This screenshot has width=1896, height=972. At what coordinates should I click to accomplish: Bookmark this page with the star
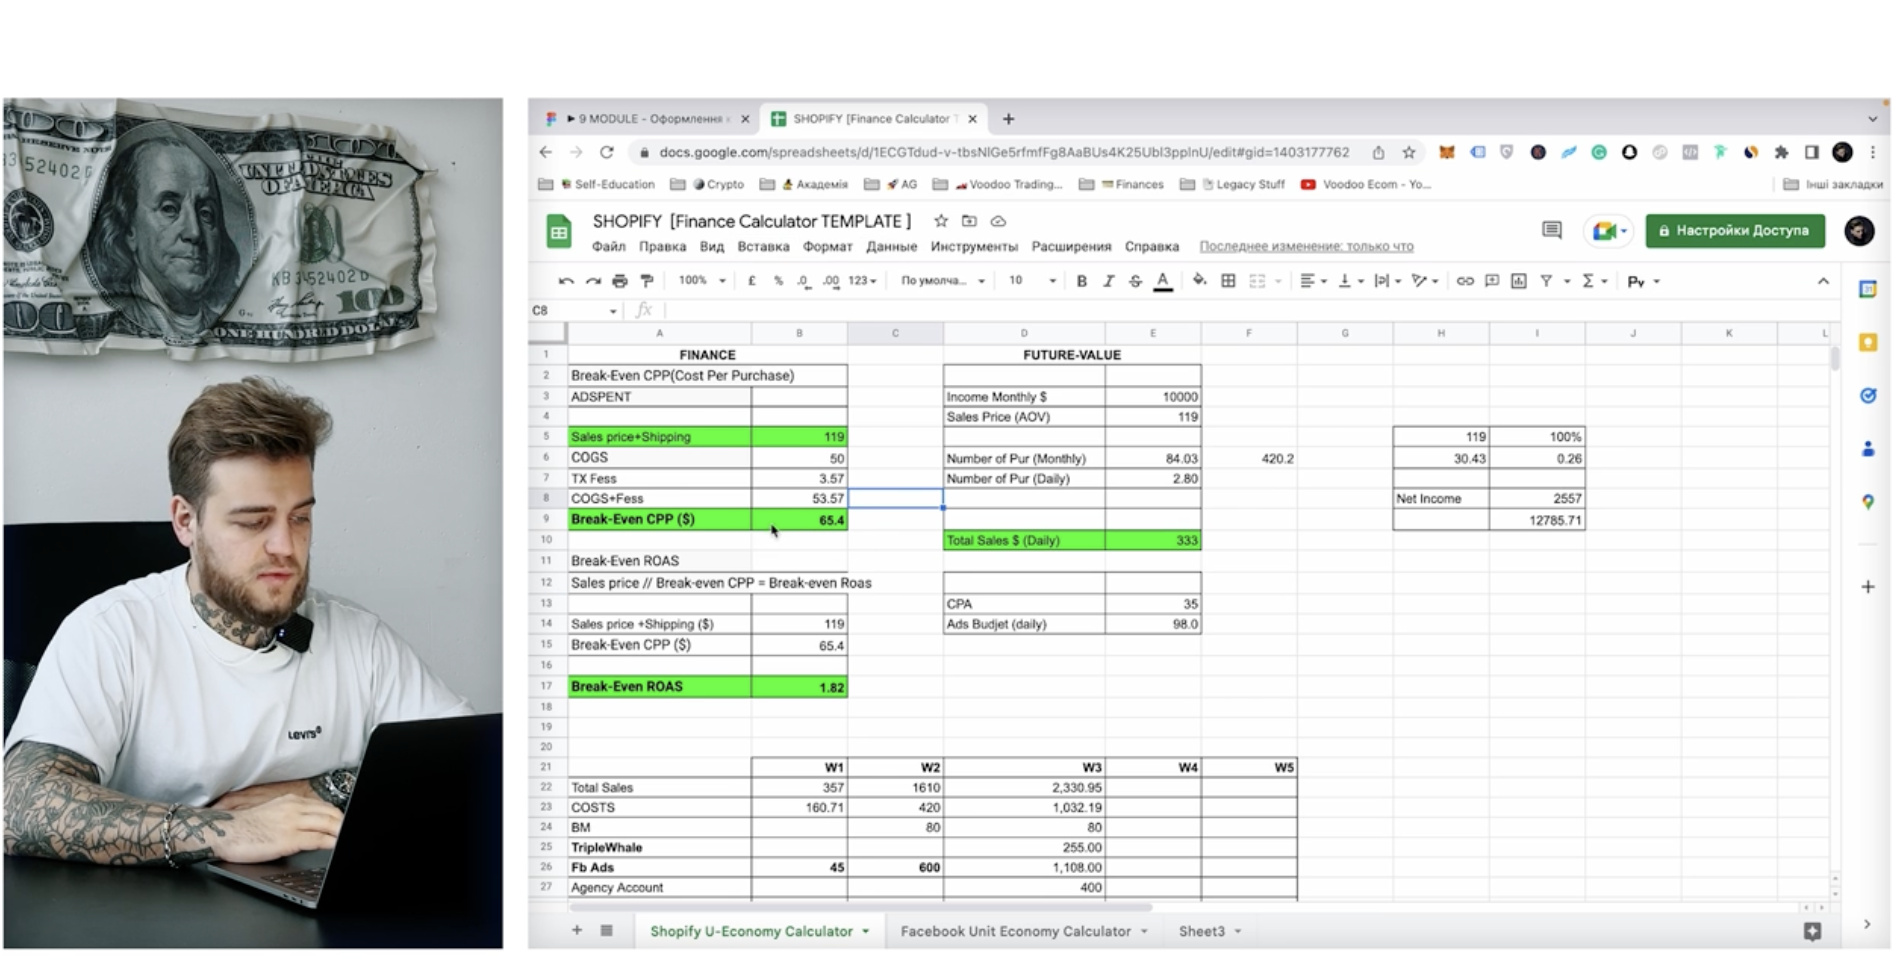click(x=1409, y=152)
